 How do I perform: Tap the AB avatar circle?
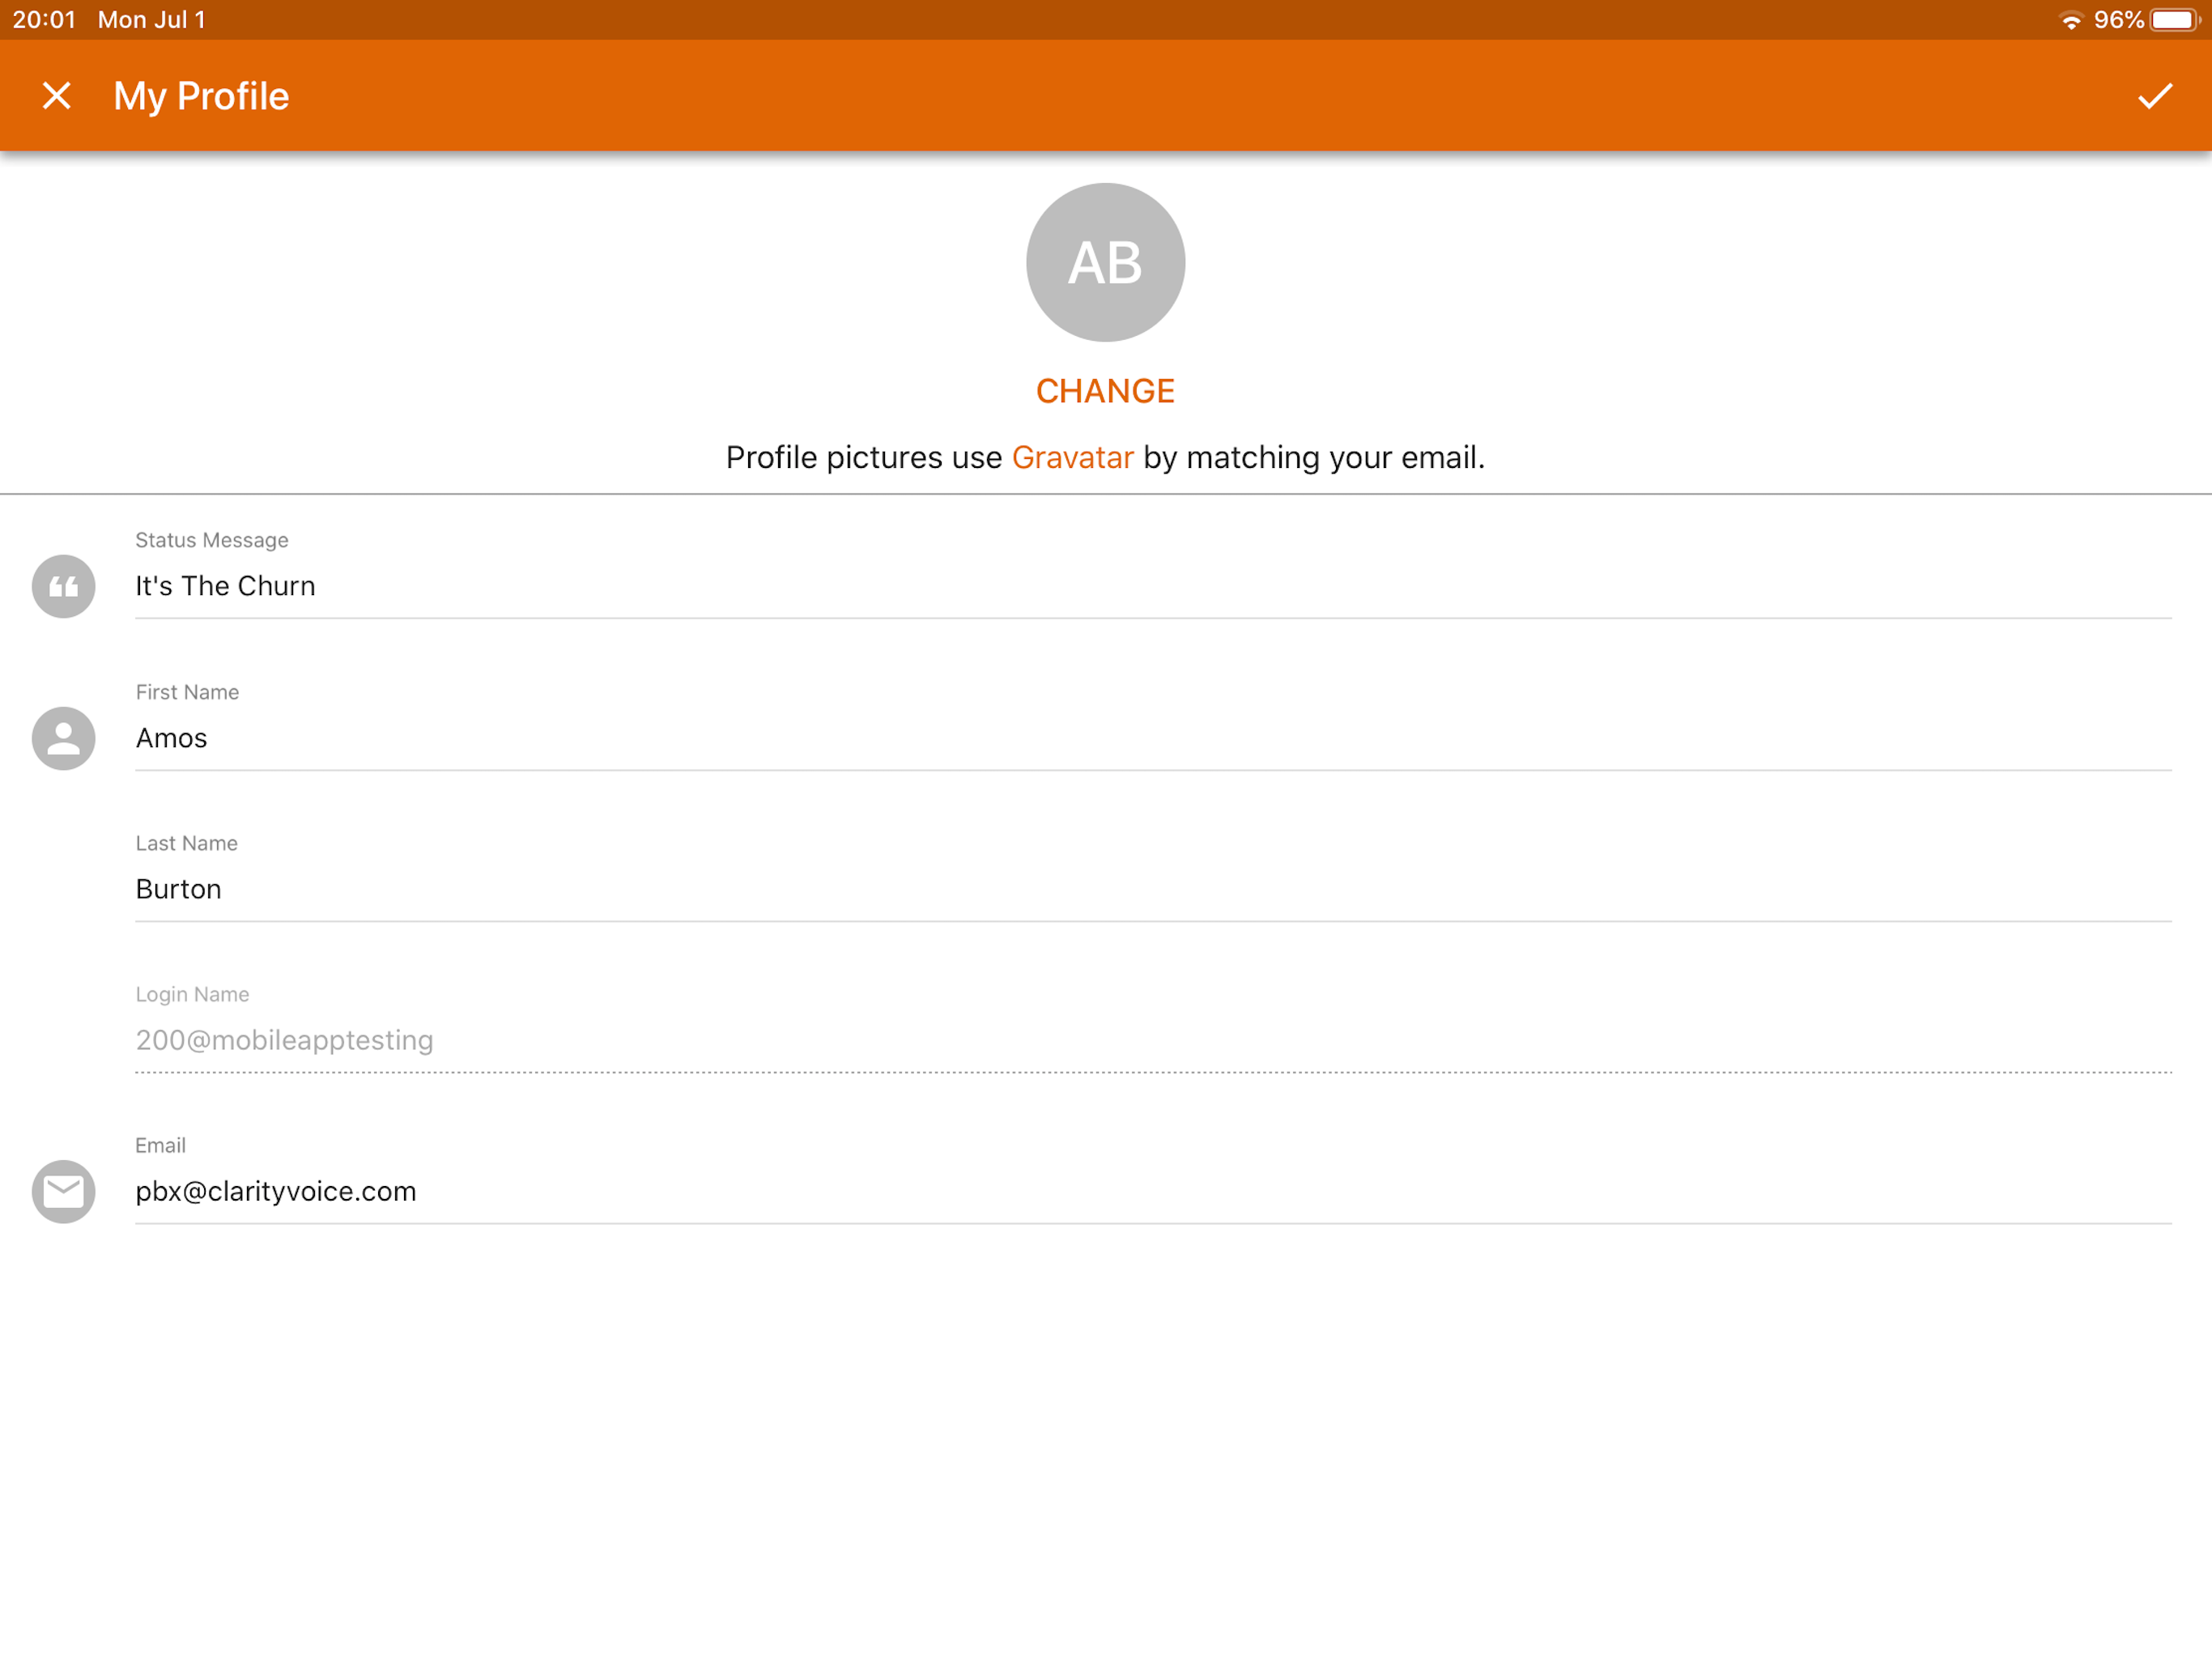[x=1105, y=262]
